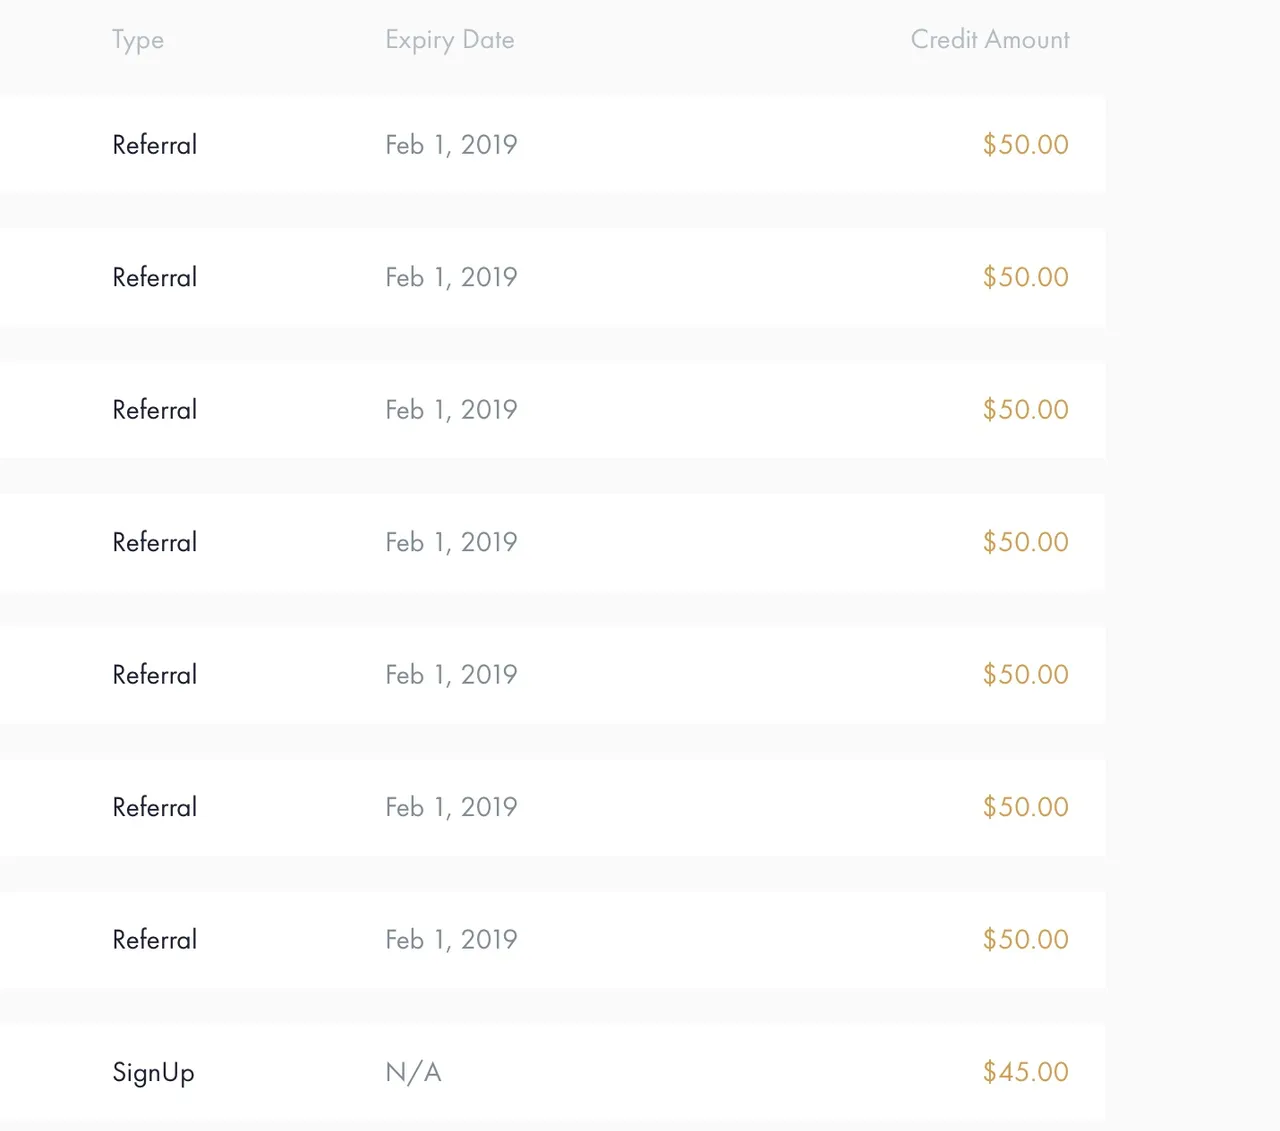The width and height of the screenshot is (1280, 1131).
Task: Select the second Referral row label
Action: tap(155, 277)
